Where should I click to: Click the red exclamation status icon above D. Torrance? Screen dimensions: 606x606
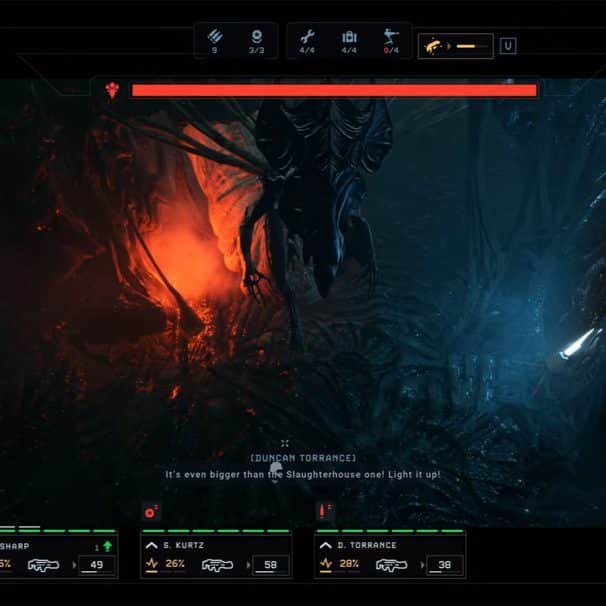coord(325,511)
